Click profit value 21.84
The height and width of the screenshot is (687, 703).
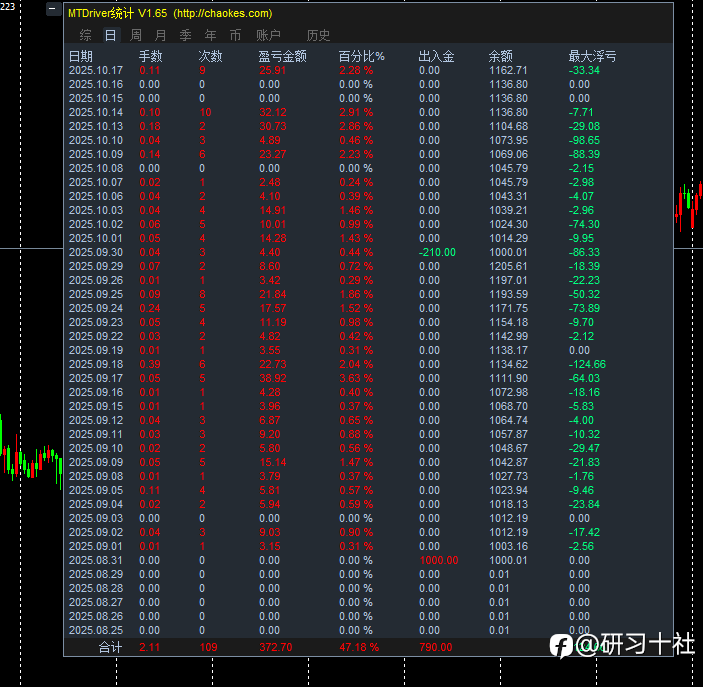pyautogui.click(x=273, y=294)
